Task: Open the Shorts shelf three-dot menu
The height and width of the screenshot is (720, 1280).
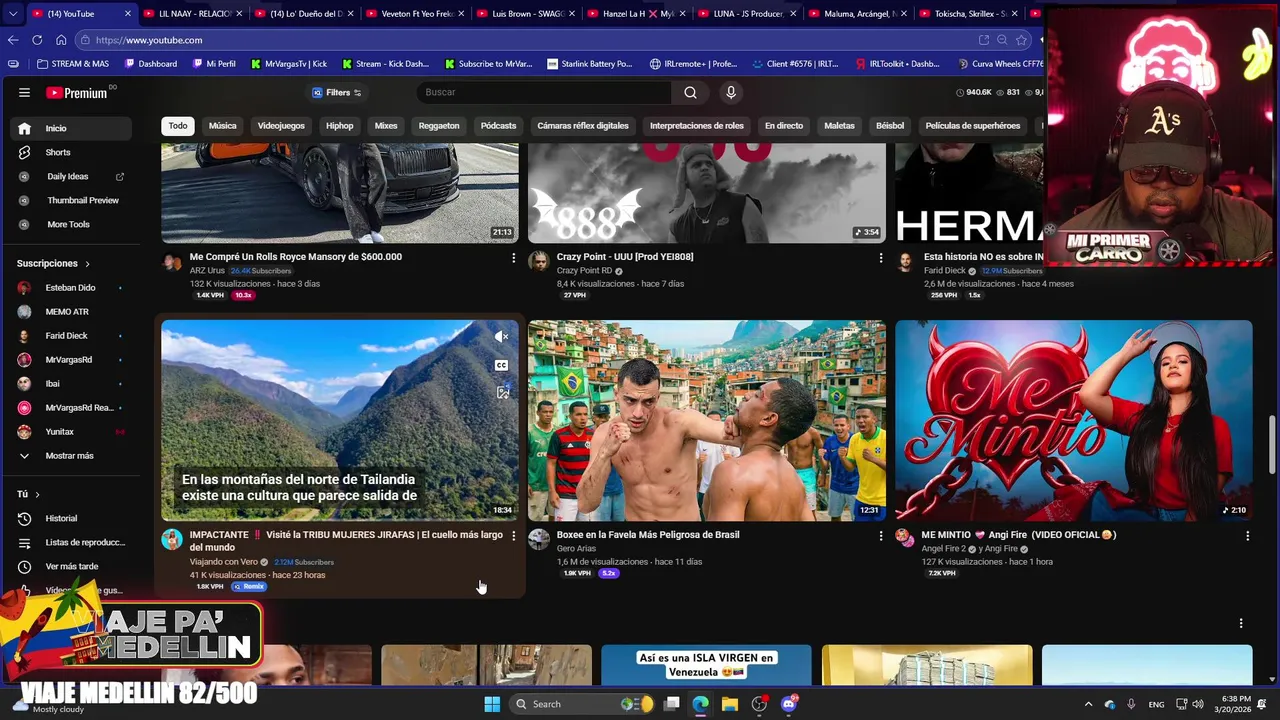Action: coord(1241,623)
